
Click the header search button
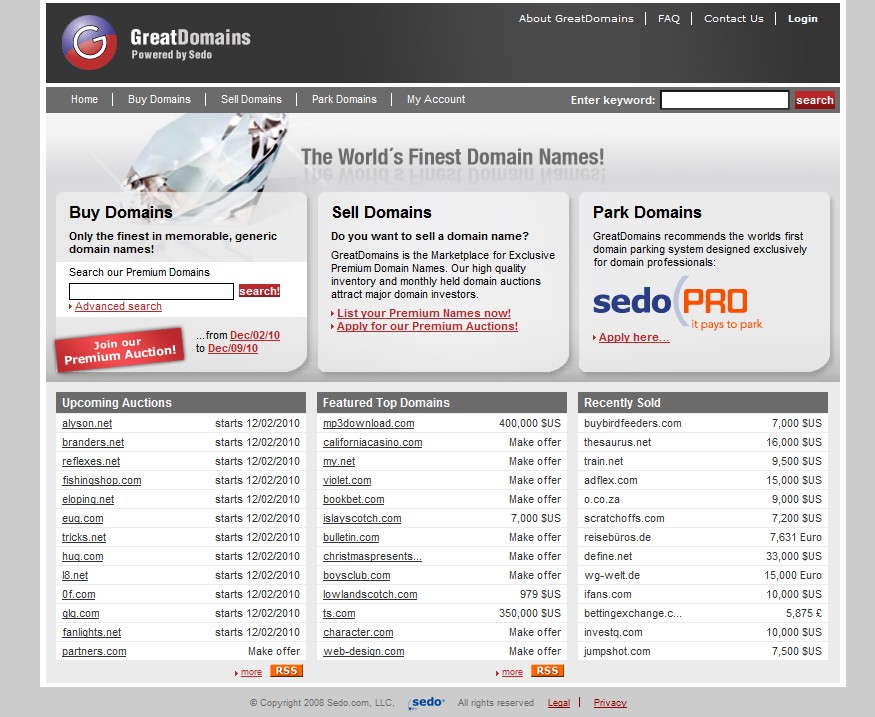pyautogui.click(x=815, y=100)
